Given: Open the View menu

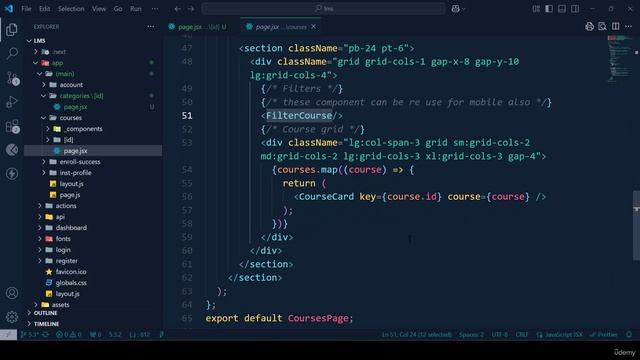Looking at the screenshot, I should pos(99,9).
